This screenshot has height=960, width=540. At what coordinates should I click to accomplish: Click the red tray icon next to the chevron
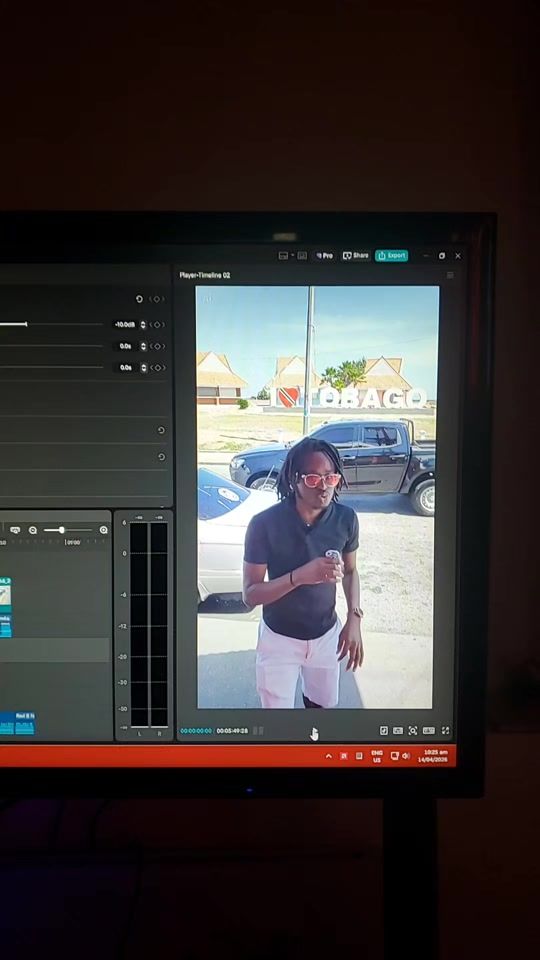tap(343, 756)
